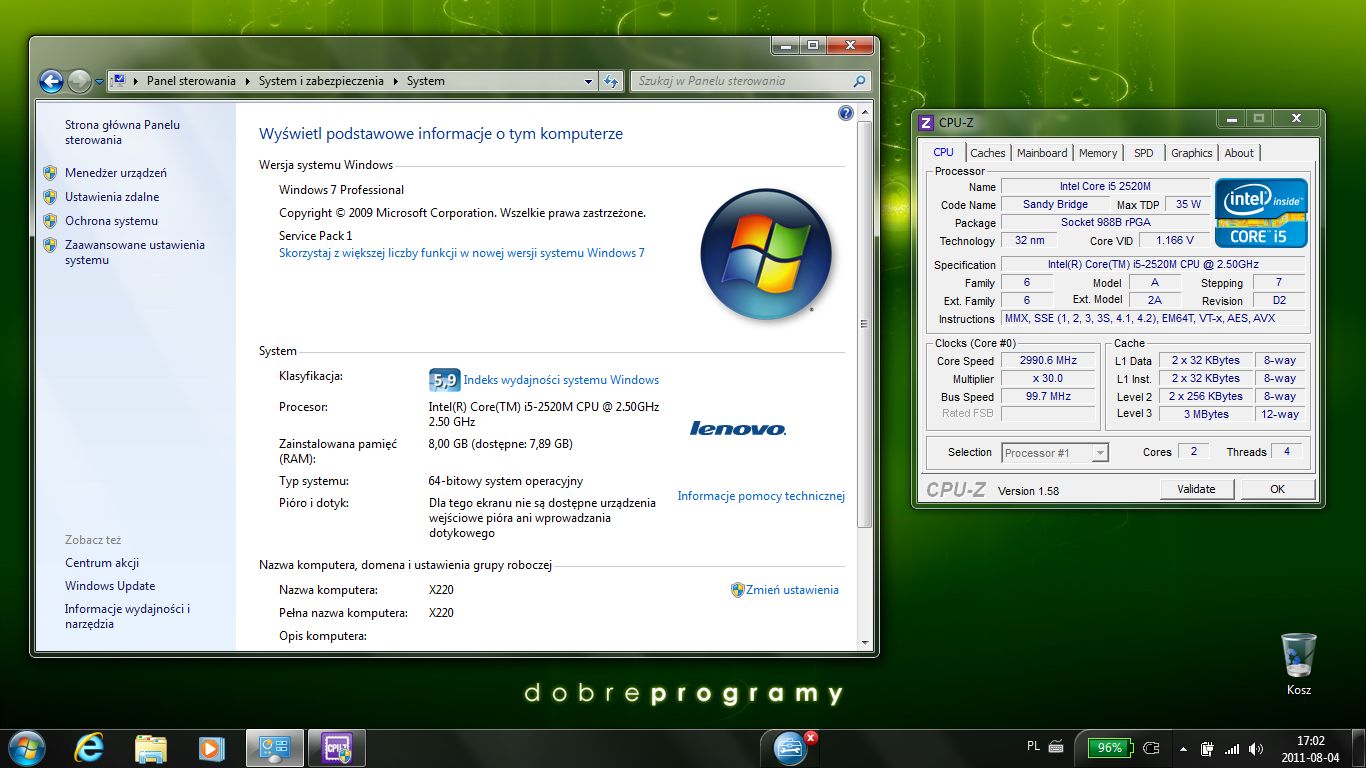This screenshot has width=1366, height=768.
Task: Open Windows Update link
Action: coord(110,586)
